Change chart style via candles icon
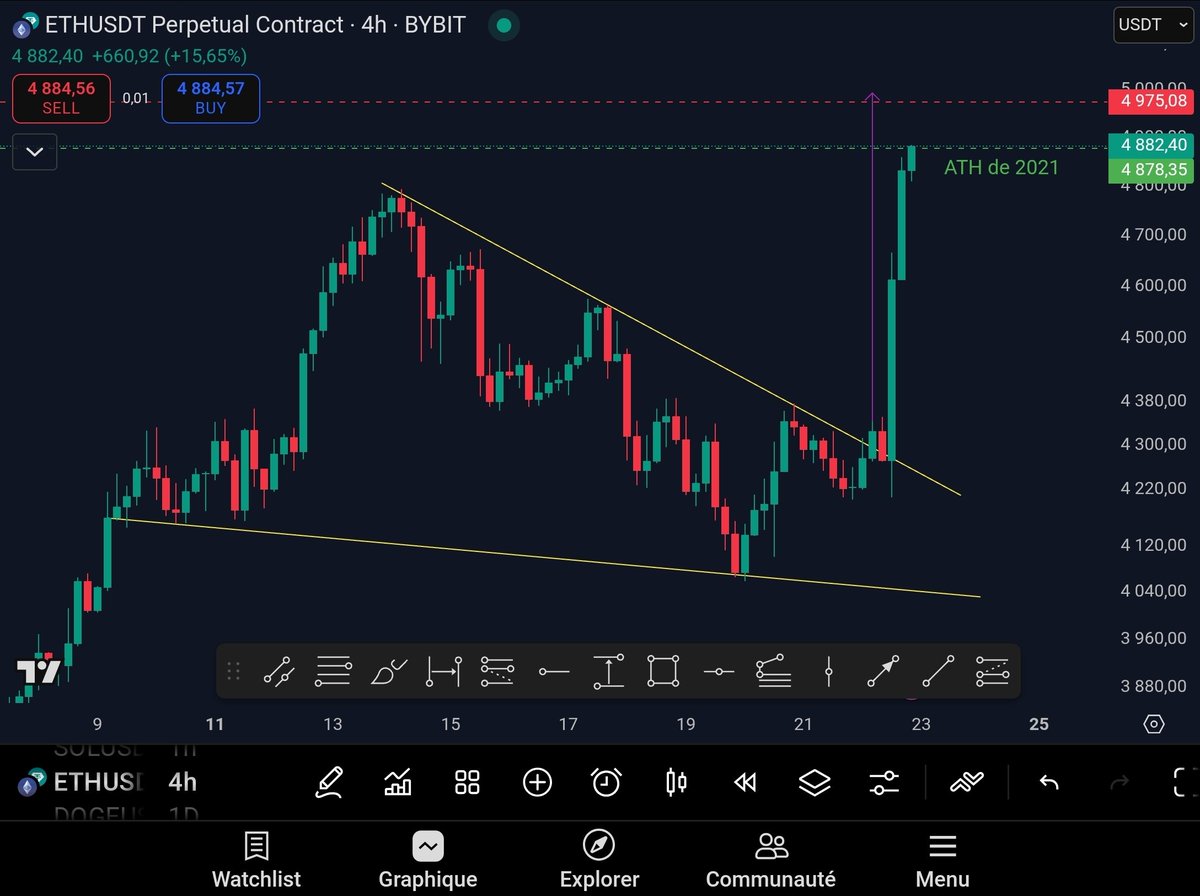This screenshot has height=896, width=1200. point(675,782)
